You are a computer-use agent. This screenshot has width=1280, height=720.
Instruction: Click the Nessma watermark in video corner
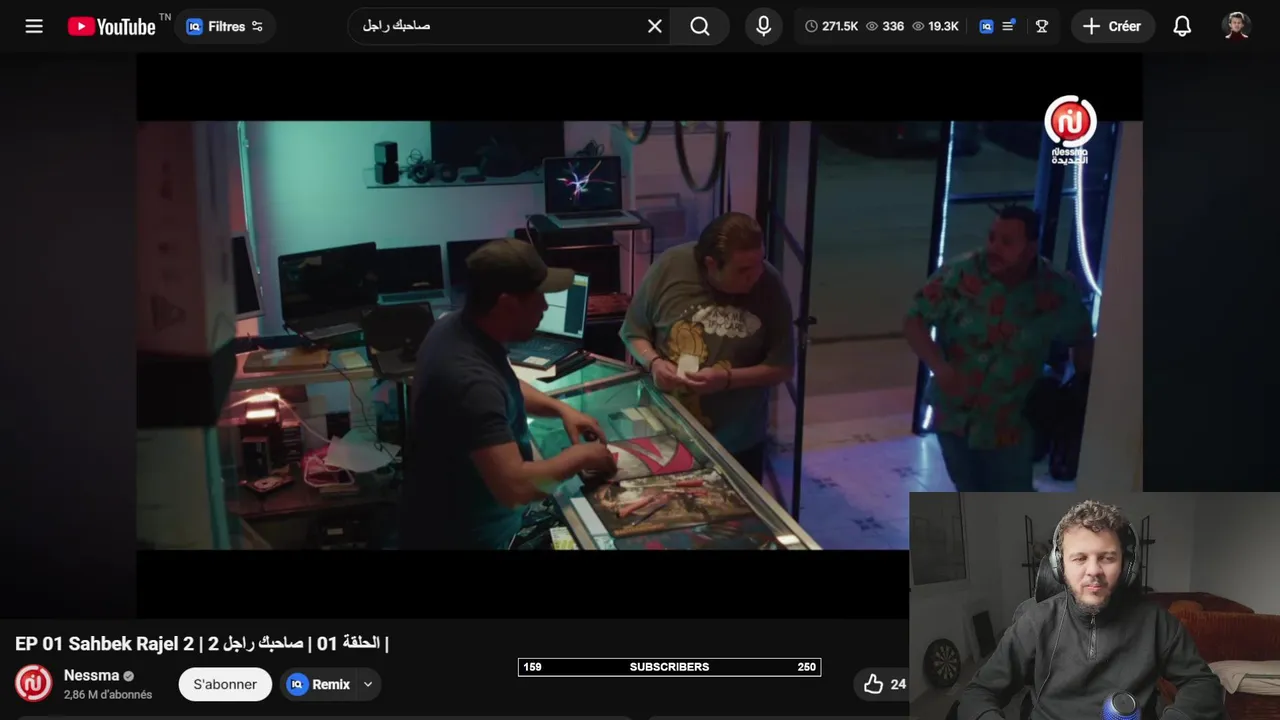[1070, 130]
